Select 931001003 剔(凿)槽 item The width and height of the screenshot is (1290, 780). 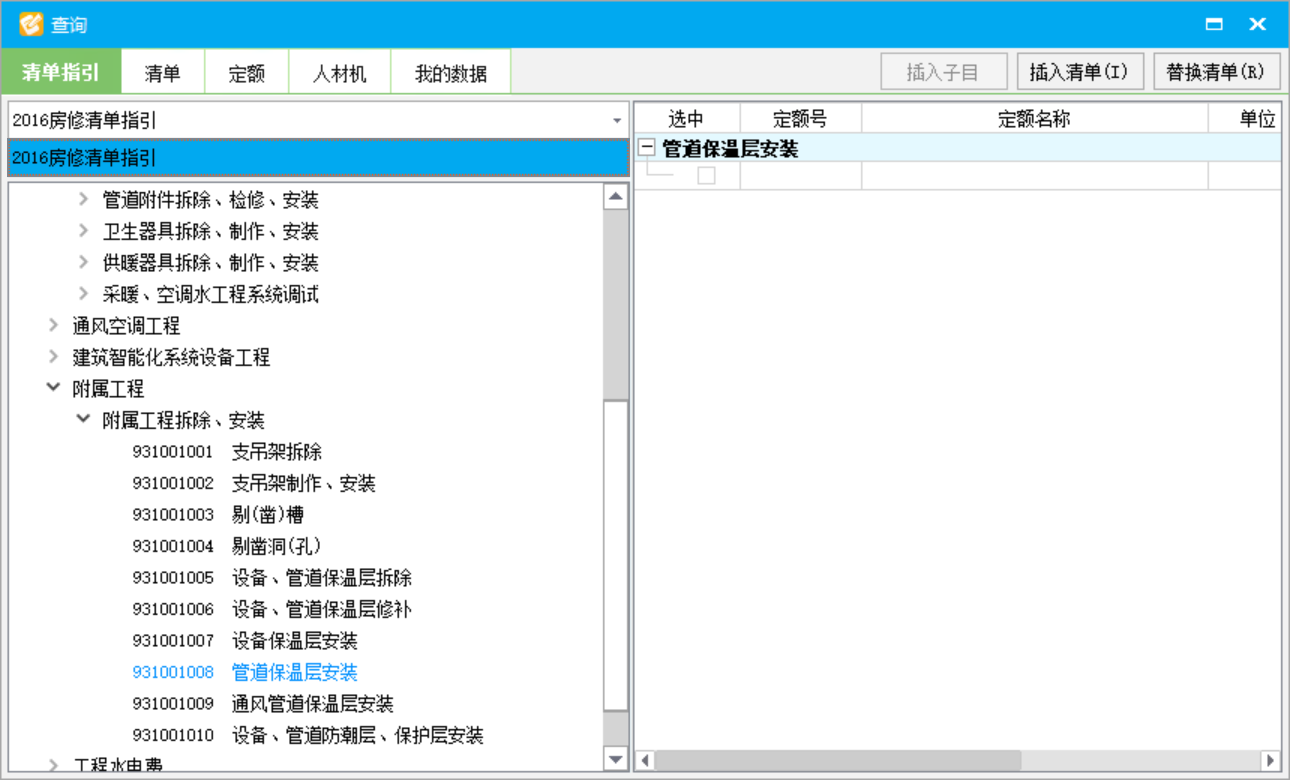[x=218, y=515]
